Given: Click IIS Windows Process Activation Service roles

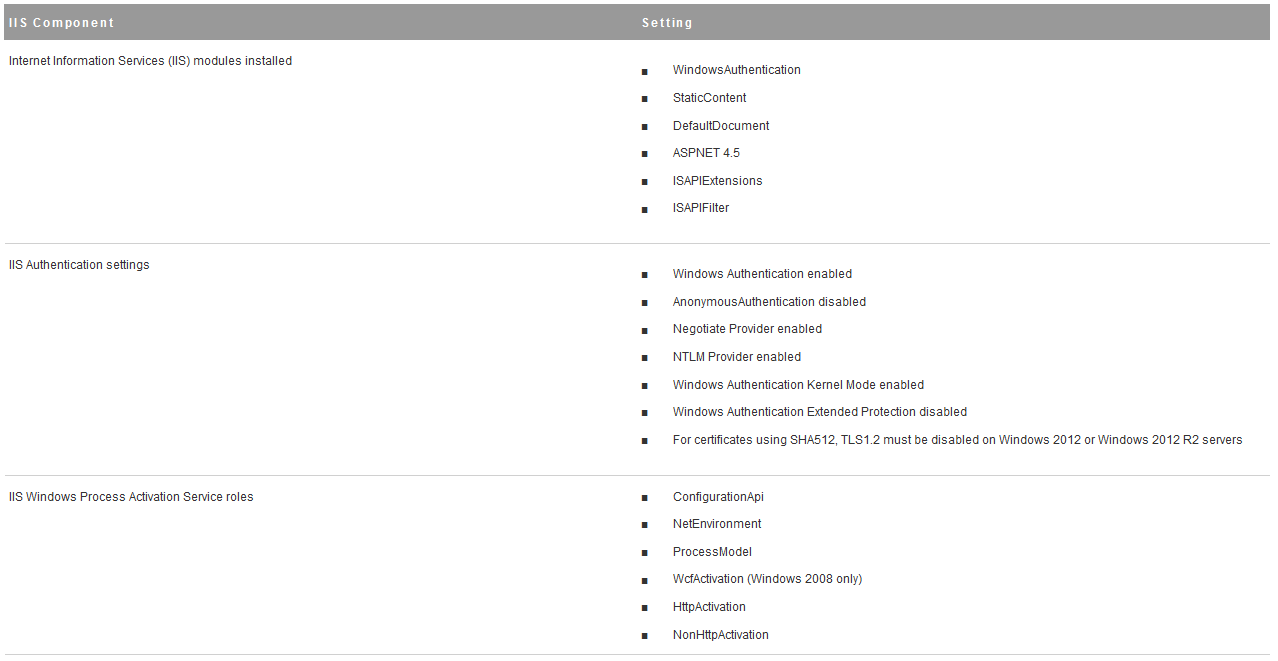Looking at the screenshot, I should tap(131, 497).
